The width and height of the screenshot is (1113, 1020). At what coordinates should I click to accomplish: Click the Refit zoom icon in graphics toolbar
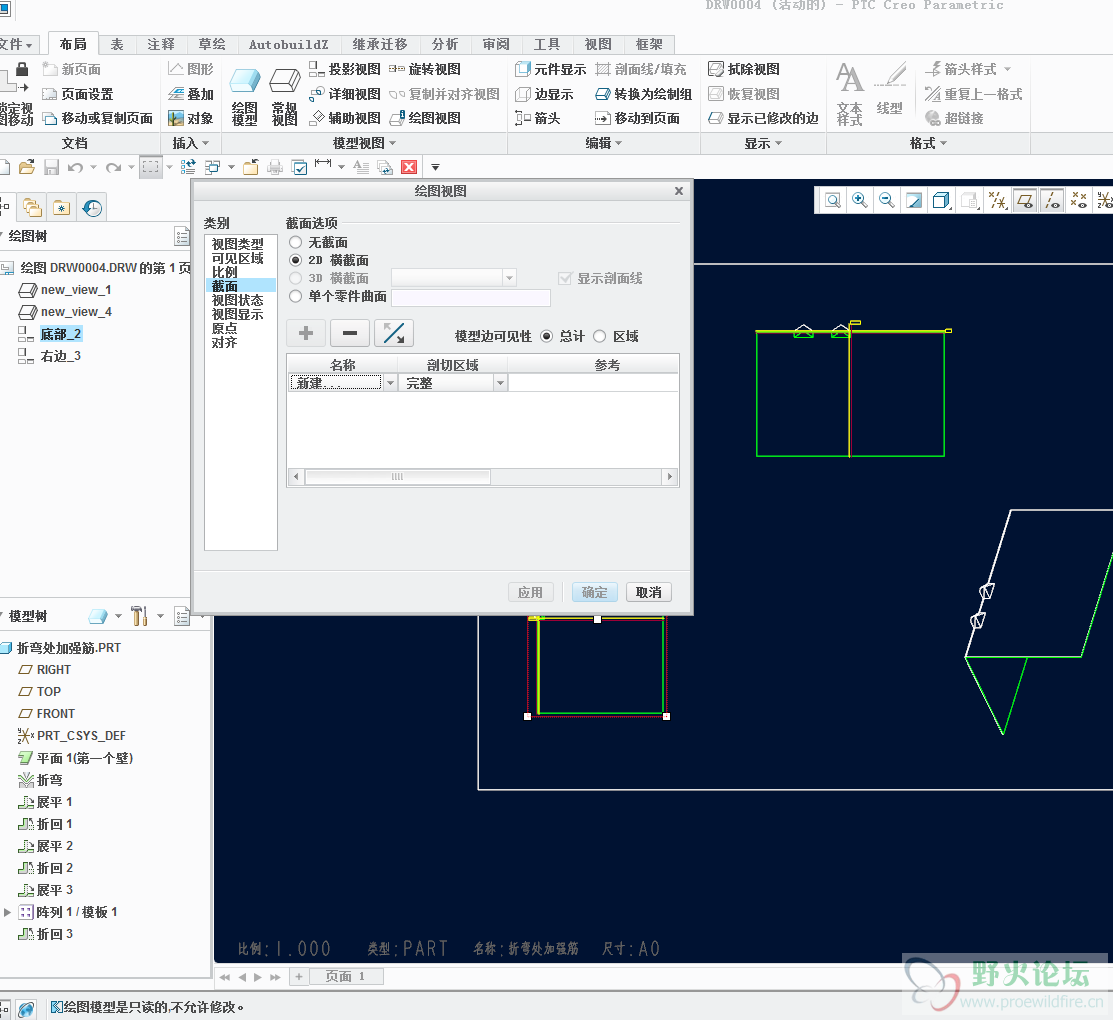[833, 201]
